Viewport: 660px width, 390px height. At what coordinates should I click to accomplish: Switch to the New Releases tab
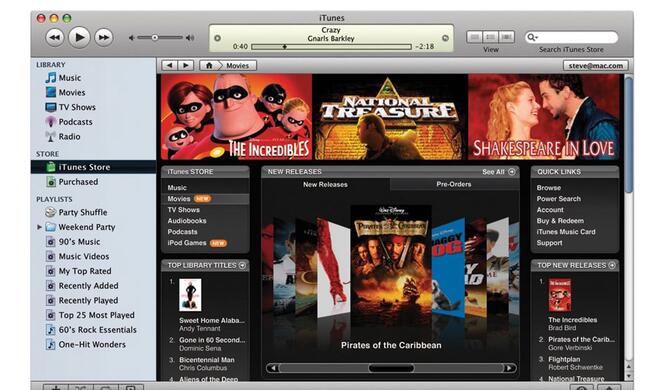pos(325,184)
